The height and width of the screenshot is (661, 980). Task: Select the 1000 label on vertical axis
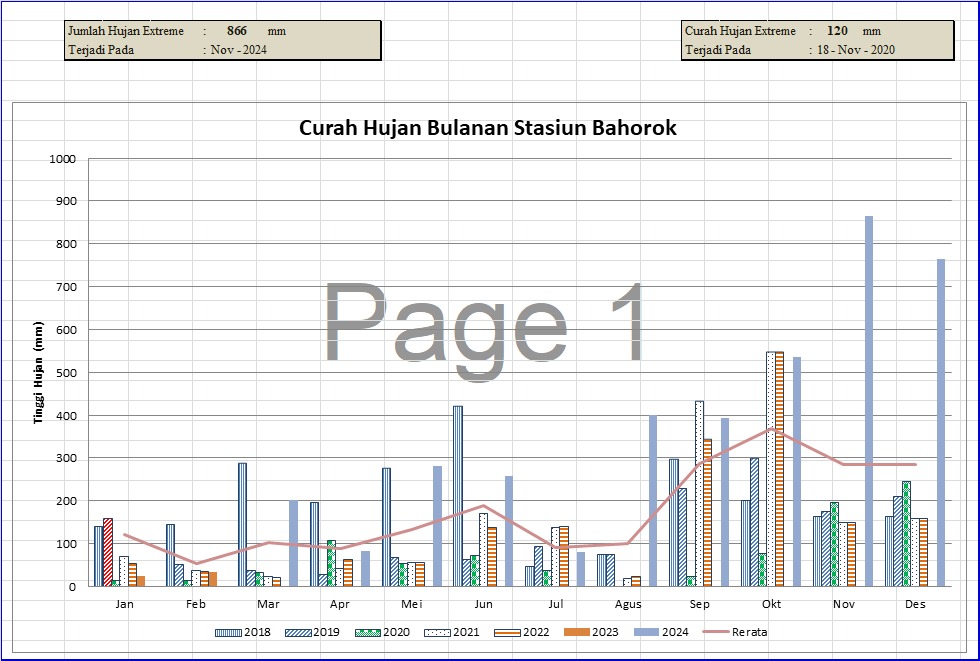tap(62, 159)
